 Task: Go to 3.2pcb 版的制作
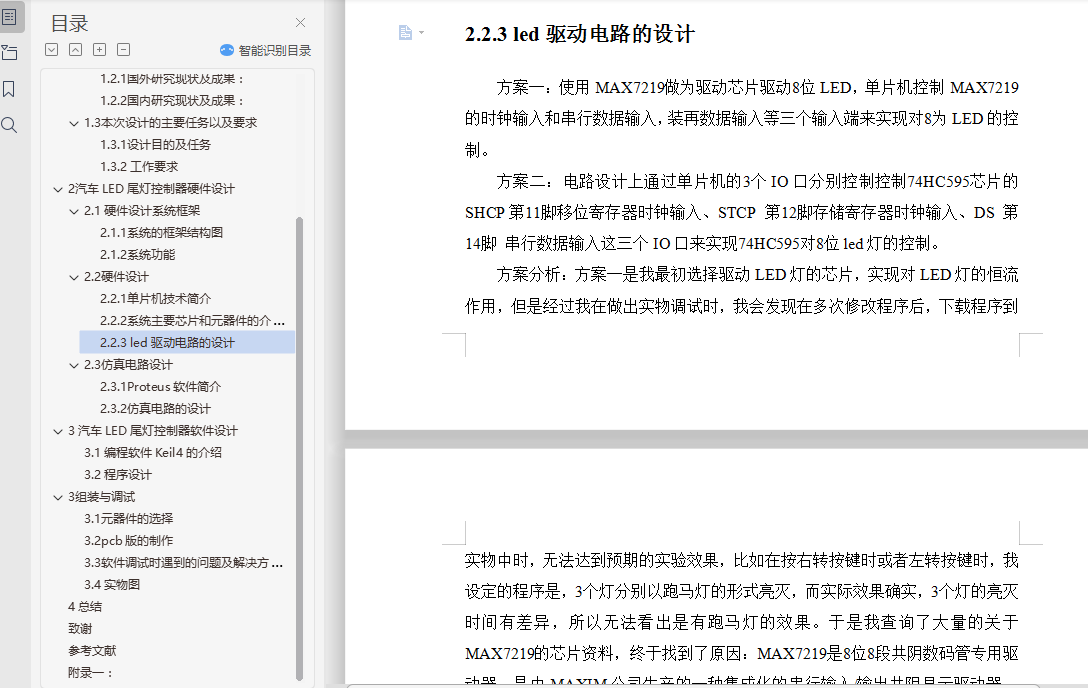(x=129, y=541)
